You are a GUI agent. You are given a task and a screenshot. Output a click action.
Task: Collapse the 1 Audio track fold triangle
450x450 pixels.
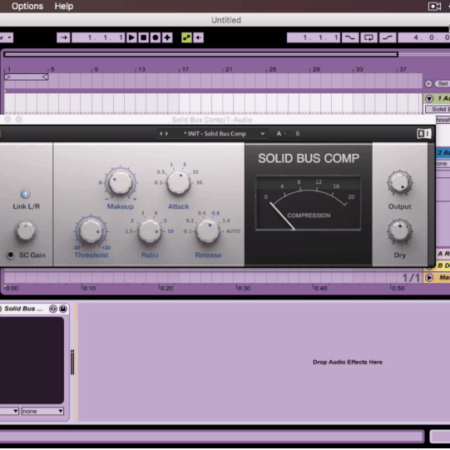pyautogui.click(x=429, y=98)
